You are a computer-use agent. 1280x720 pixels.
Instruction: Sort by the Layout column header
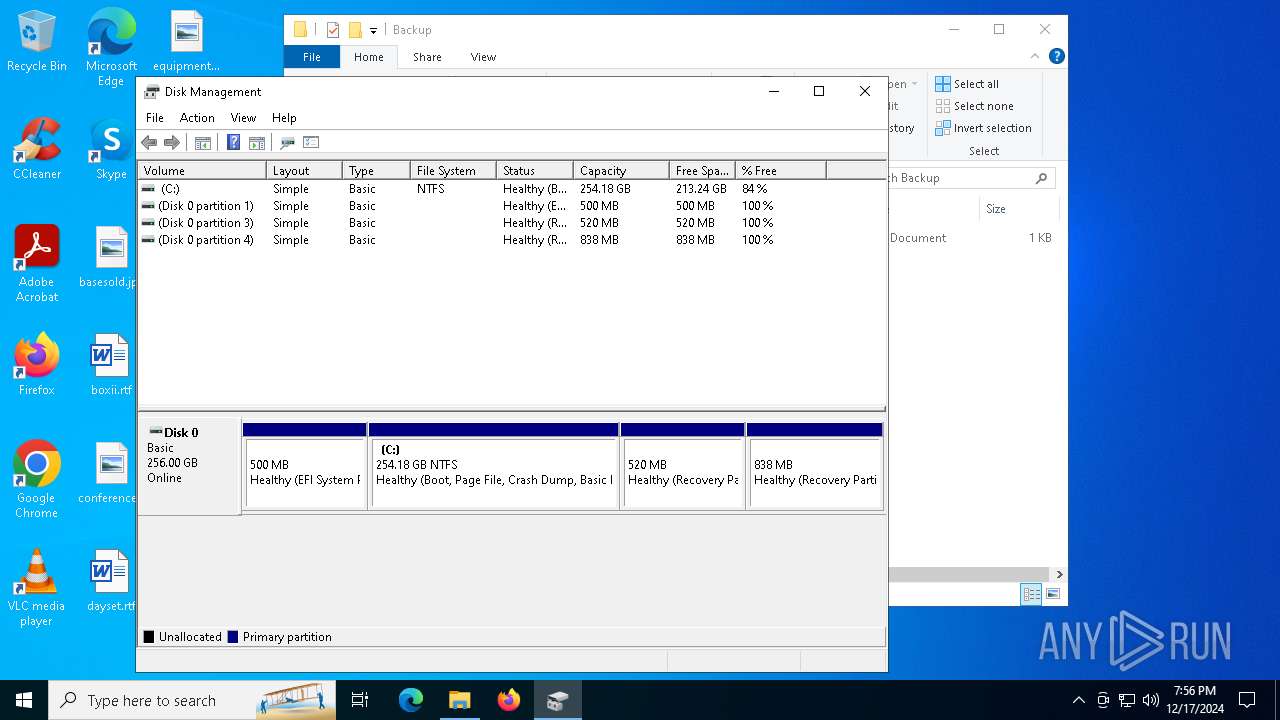click(304, 170)
